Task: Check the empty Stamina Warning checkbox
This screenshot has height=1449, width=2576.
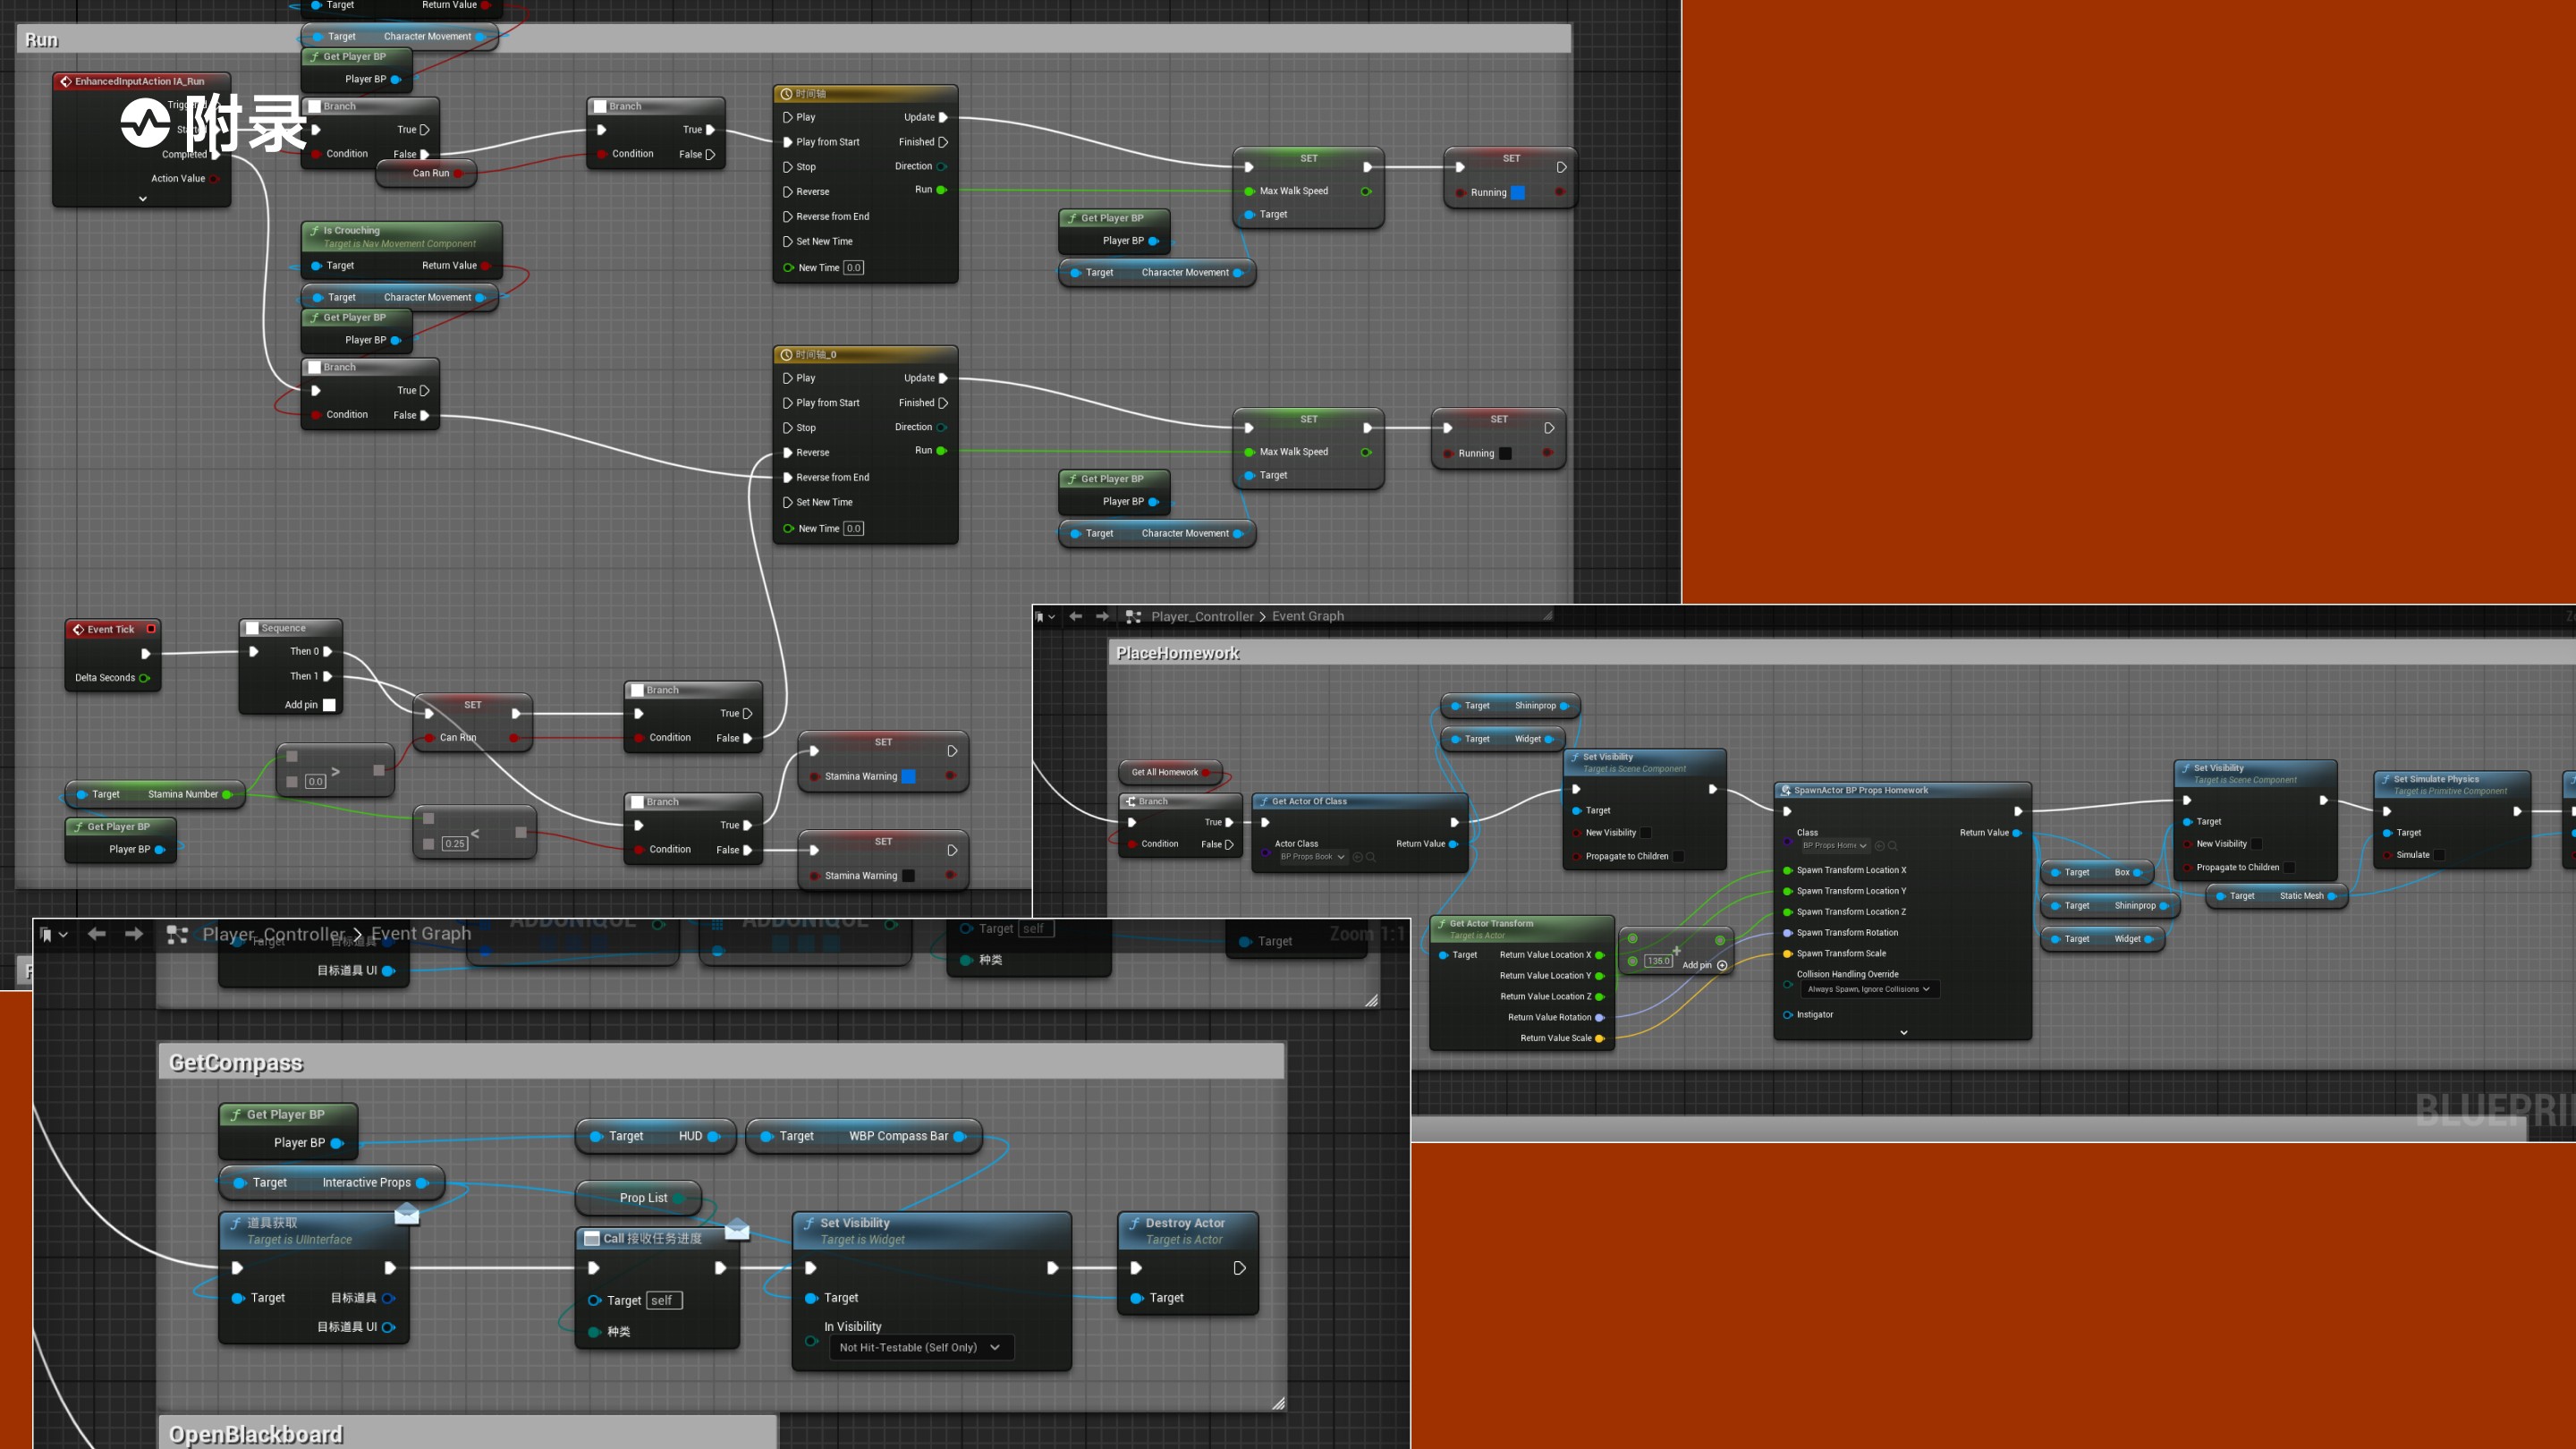Action: (908, 876)
